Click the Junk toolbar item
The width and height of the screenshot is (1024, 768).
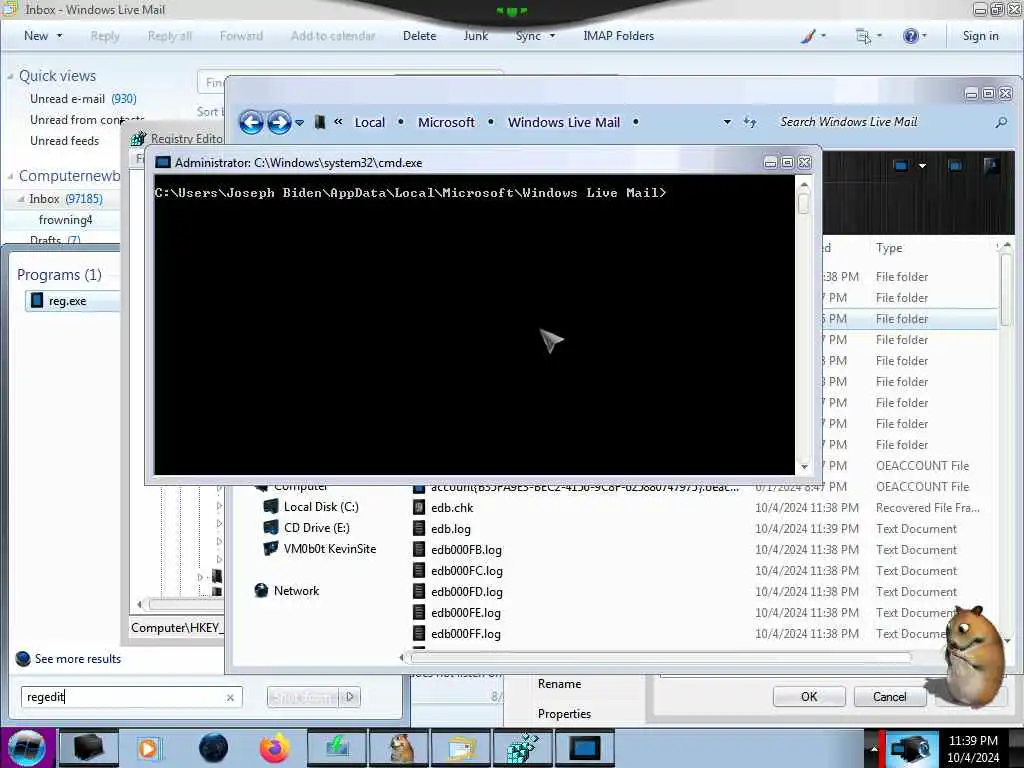tap(475, 36)
